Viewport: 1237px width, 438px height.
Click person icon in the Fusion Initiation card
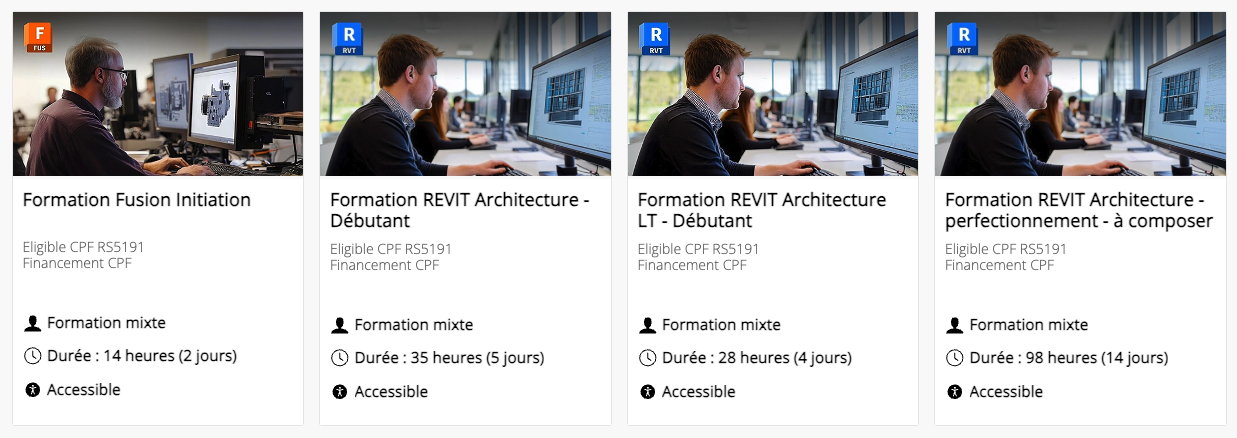tap(32, 323)
